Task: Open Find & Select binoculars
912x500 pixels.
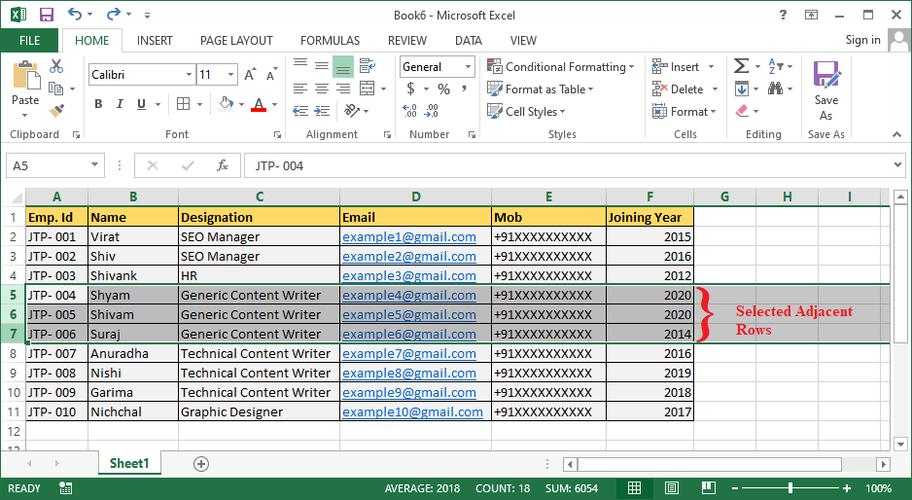Action: tap(775, 88)
